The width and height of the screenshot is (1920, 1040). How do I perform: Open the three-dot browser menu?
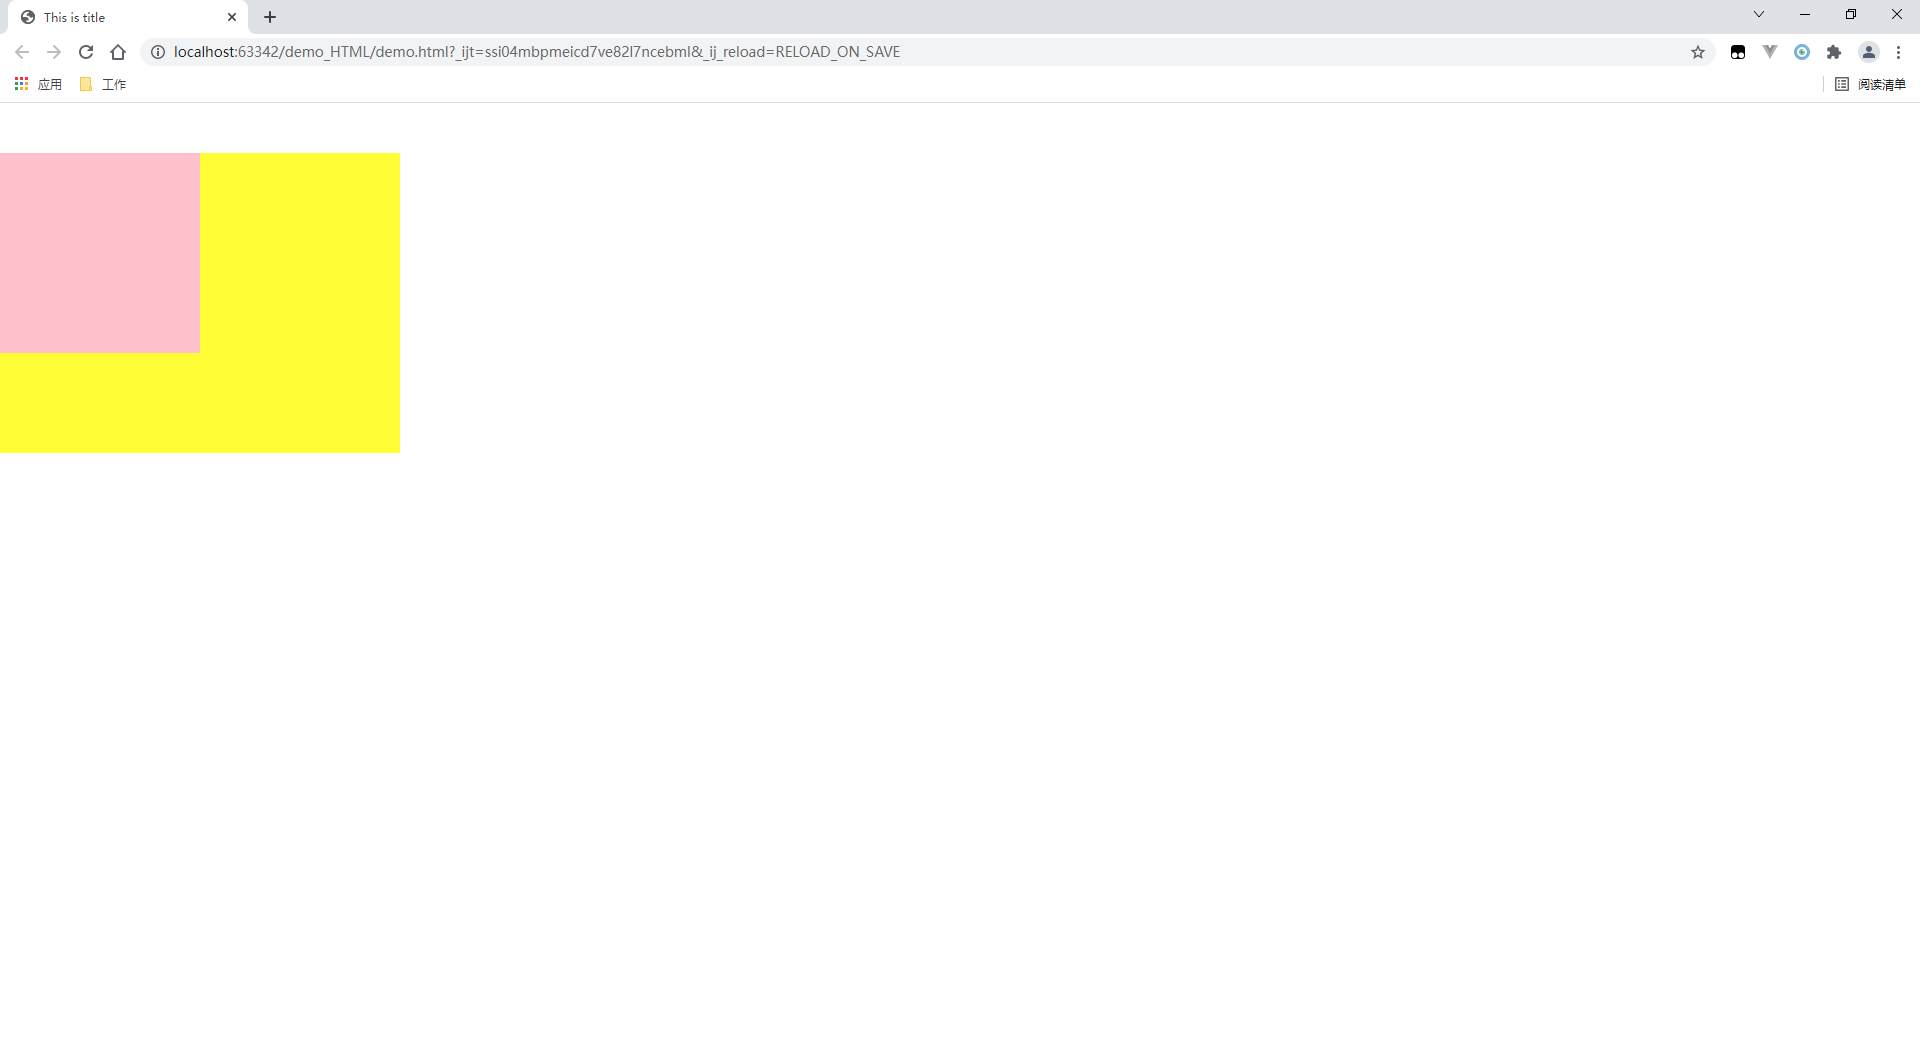pos(1898,51)
